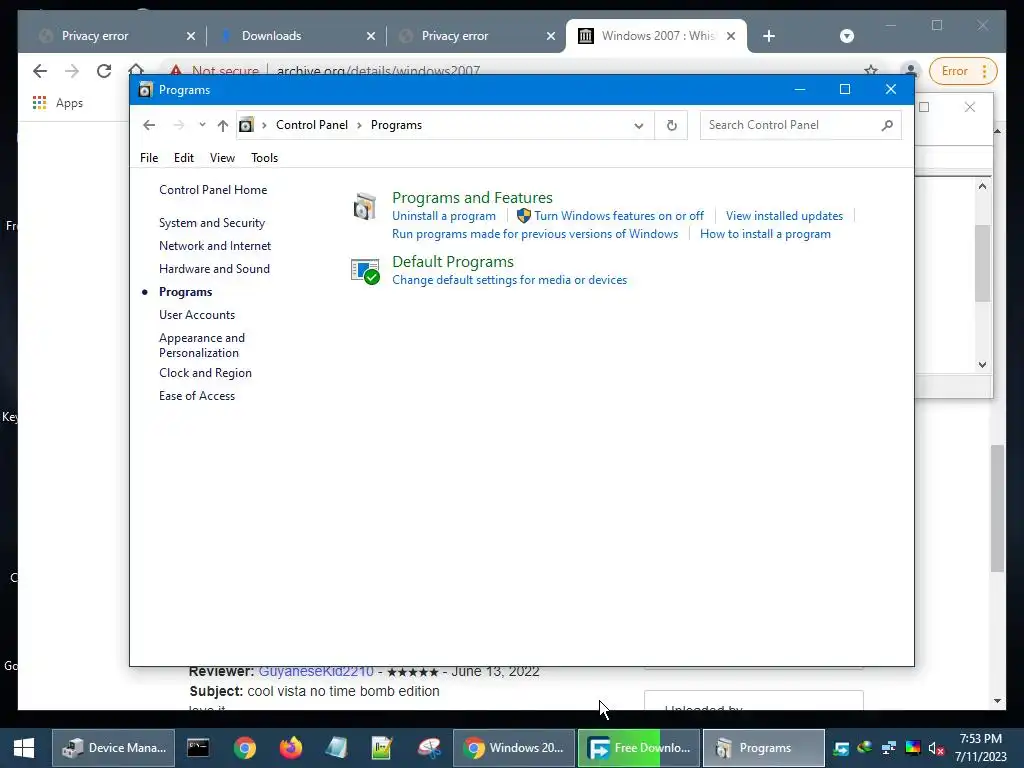Open Chrome profile avatar icon

(x=910, y=69)
